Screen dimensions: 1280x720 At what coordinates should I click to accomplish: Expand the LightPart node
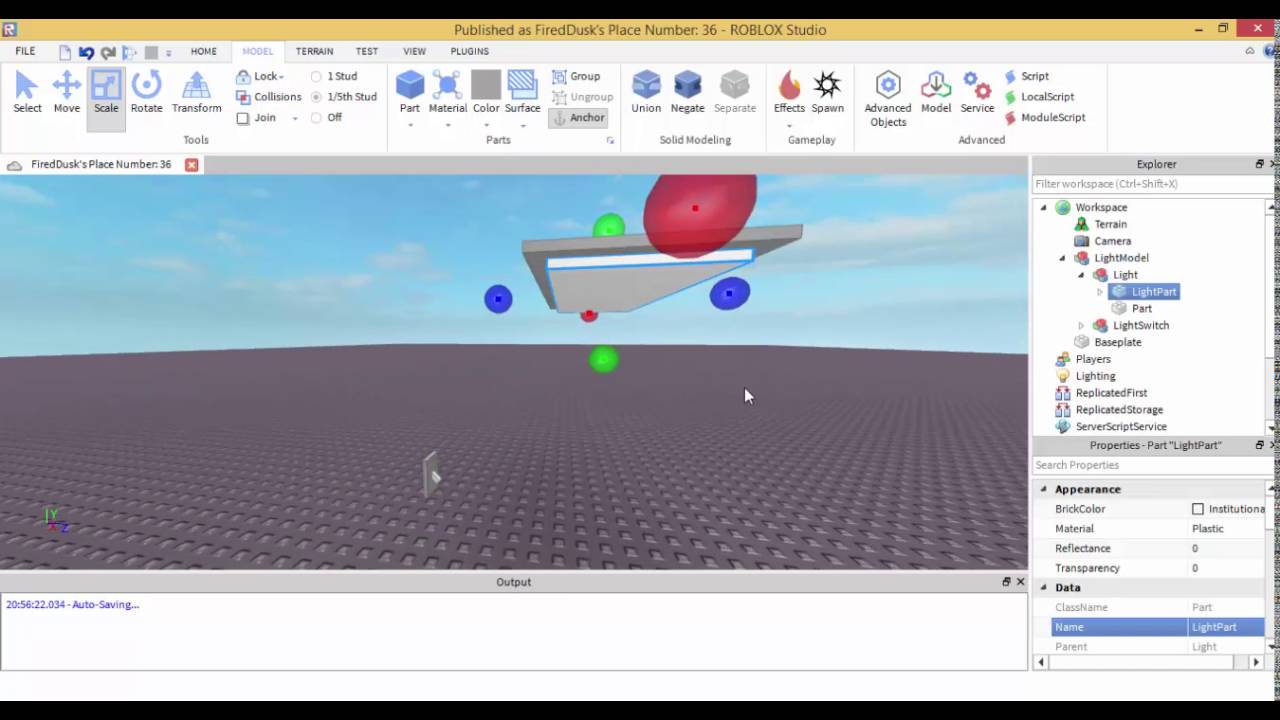tap(1100, 292)
